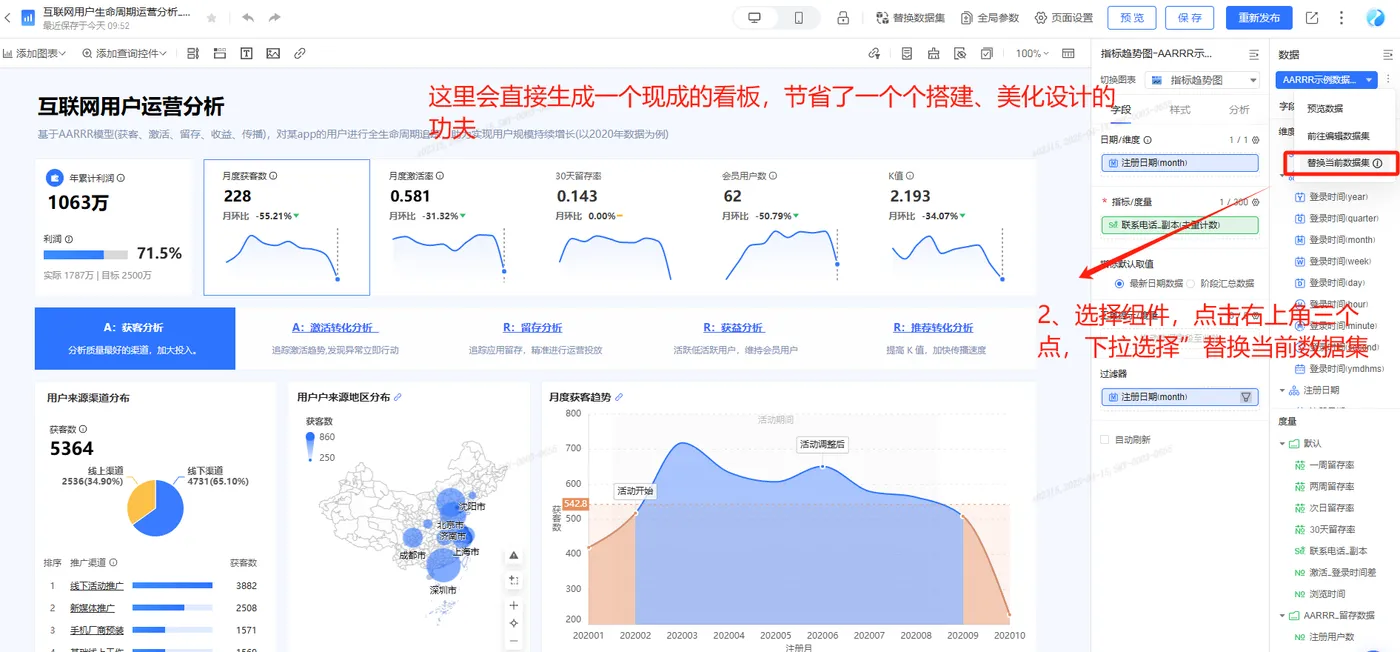Open 页面设置 with gear icon
The width and height of the screenshot is (1400, 652).
tap(1064, 18)
